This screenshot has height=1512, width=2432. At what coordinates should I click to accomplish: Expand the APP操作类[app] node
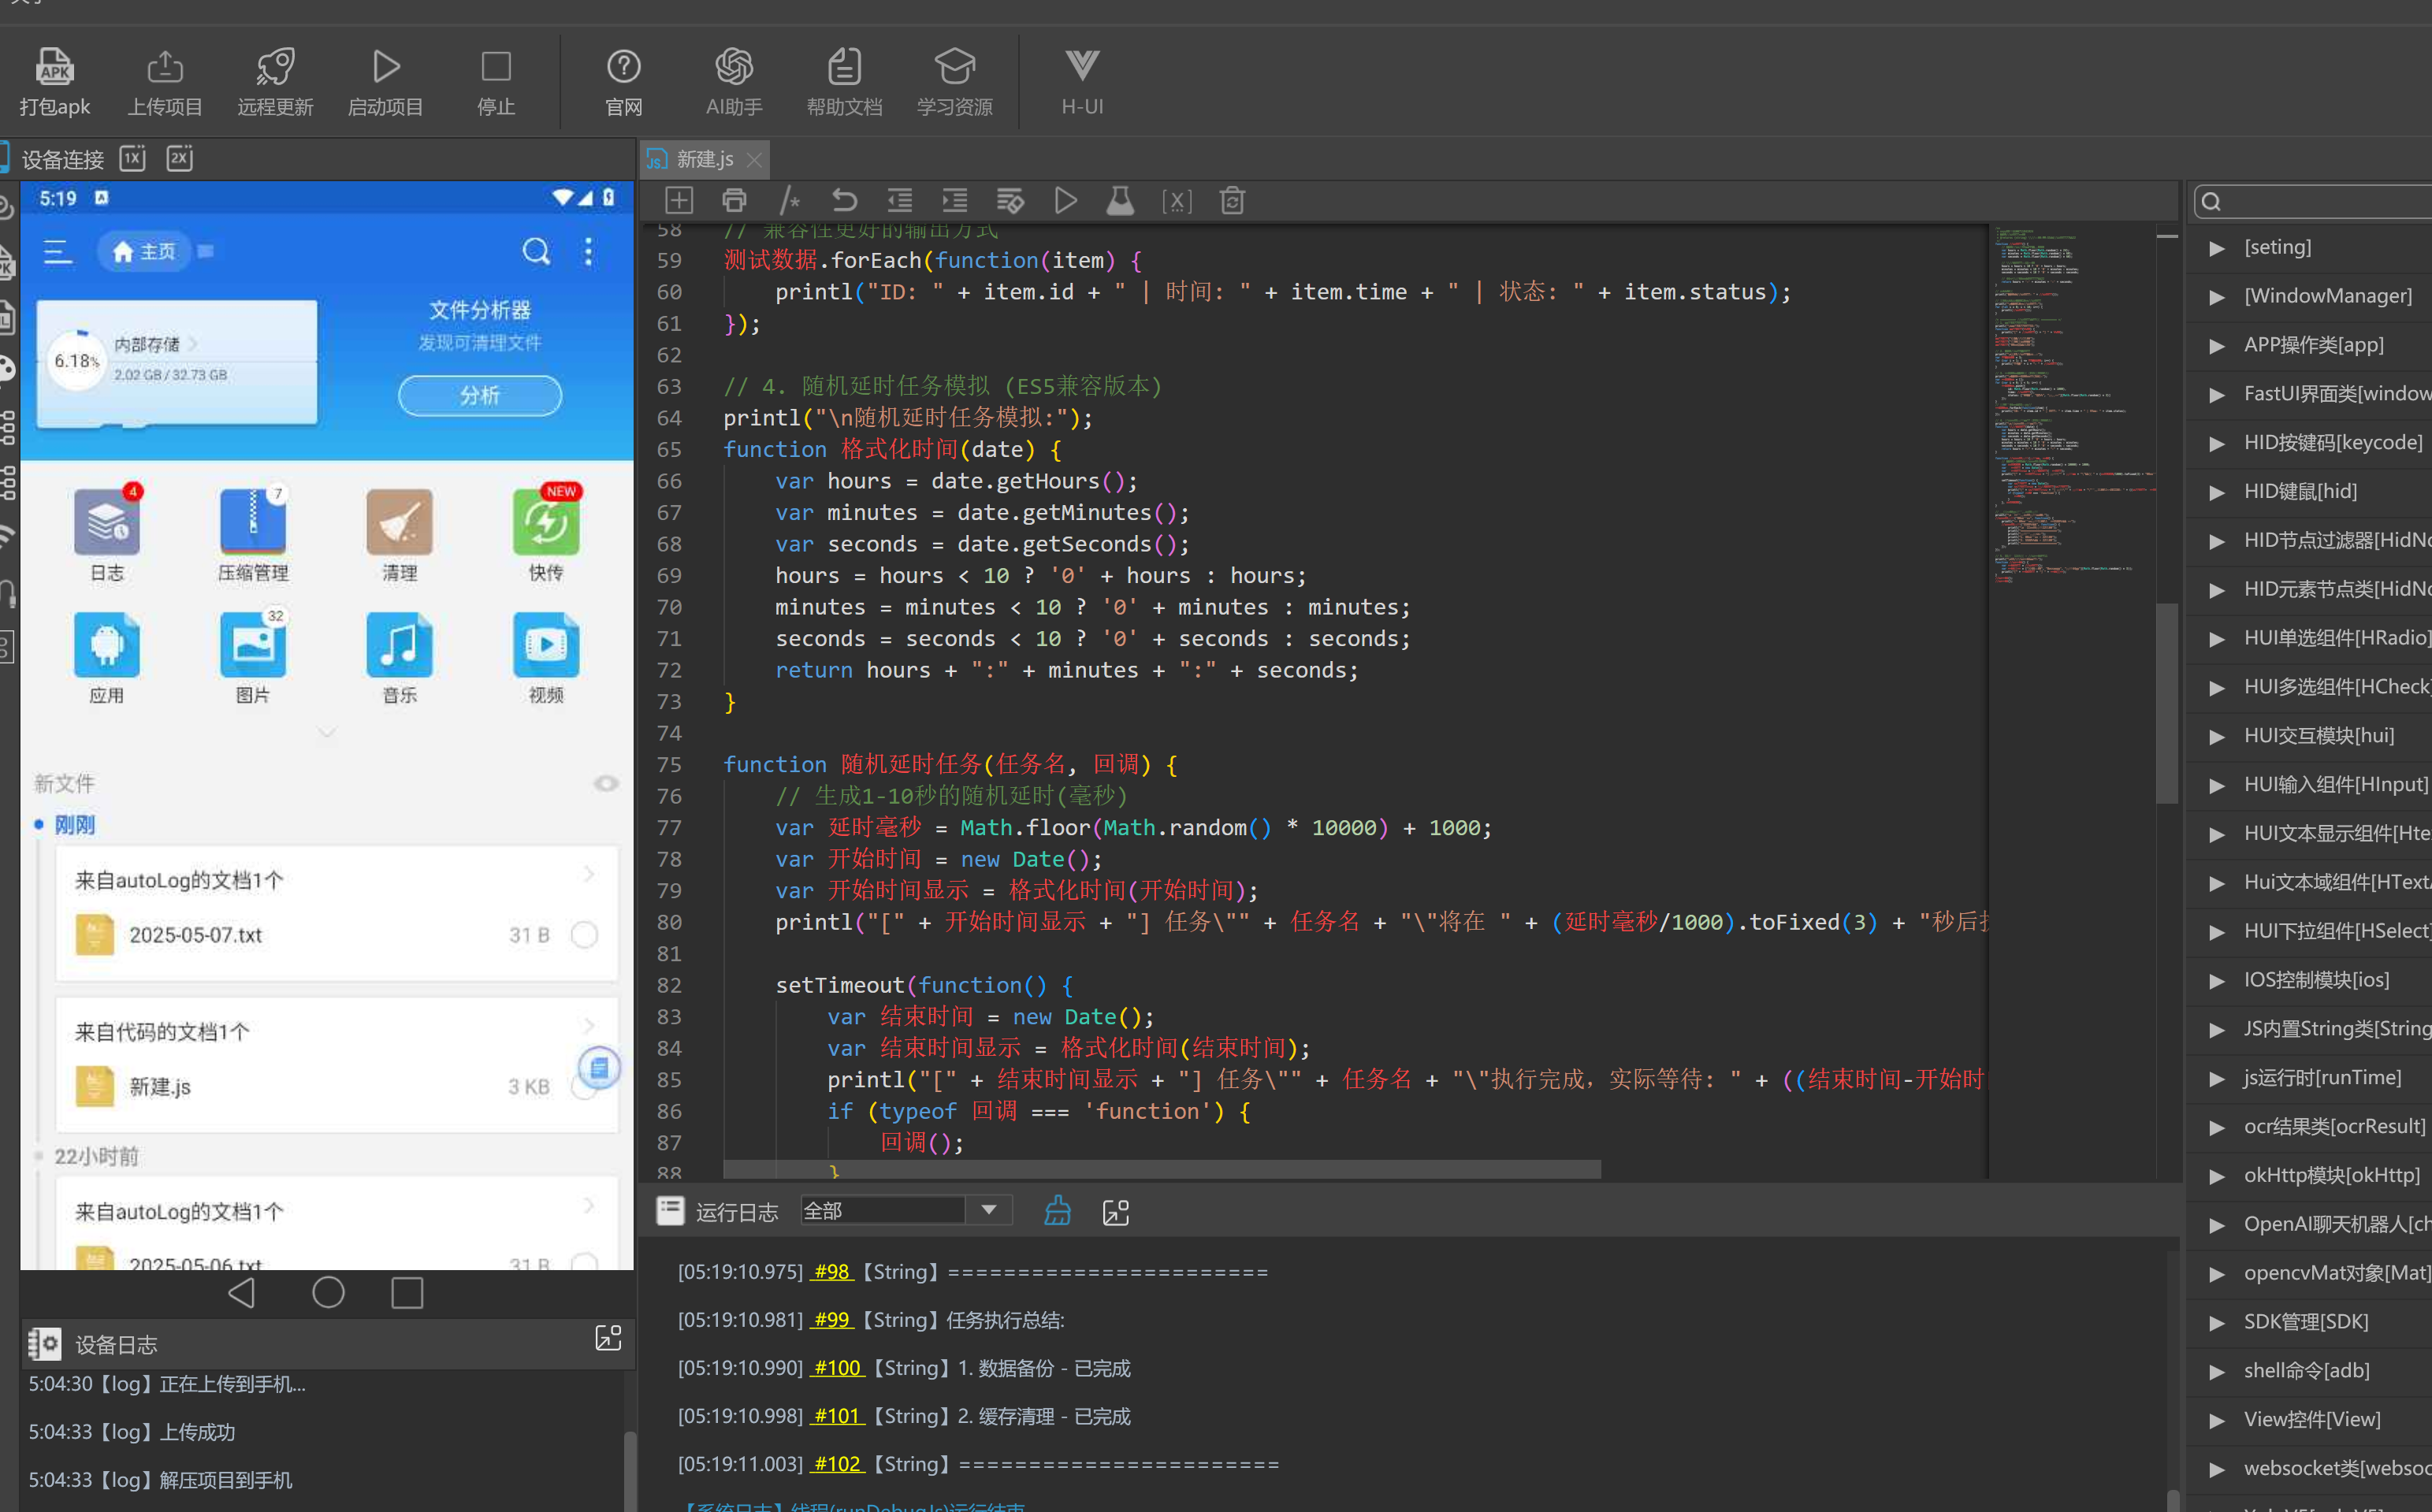[2217, 346]
